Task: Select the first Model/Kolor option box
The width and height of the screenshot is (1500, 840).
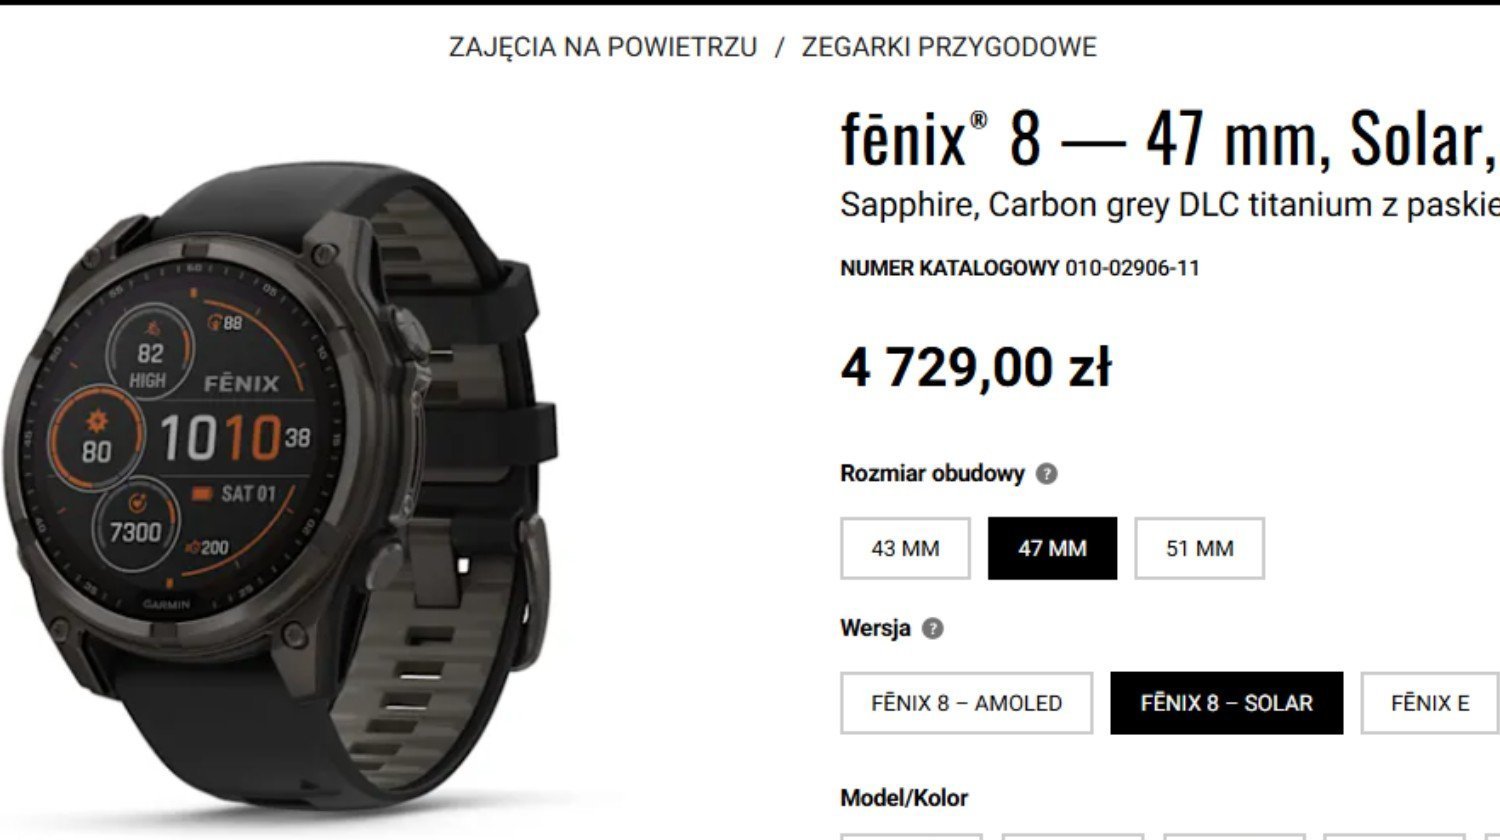Action: click(x=911, y=836)
